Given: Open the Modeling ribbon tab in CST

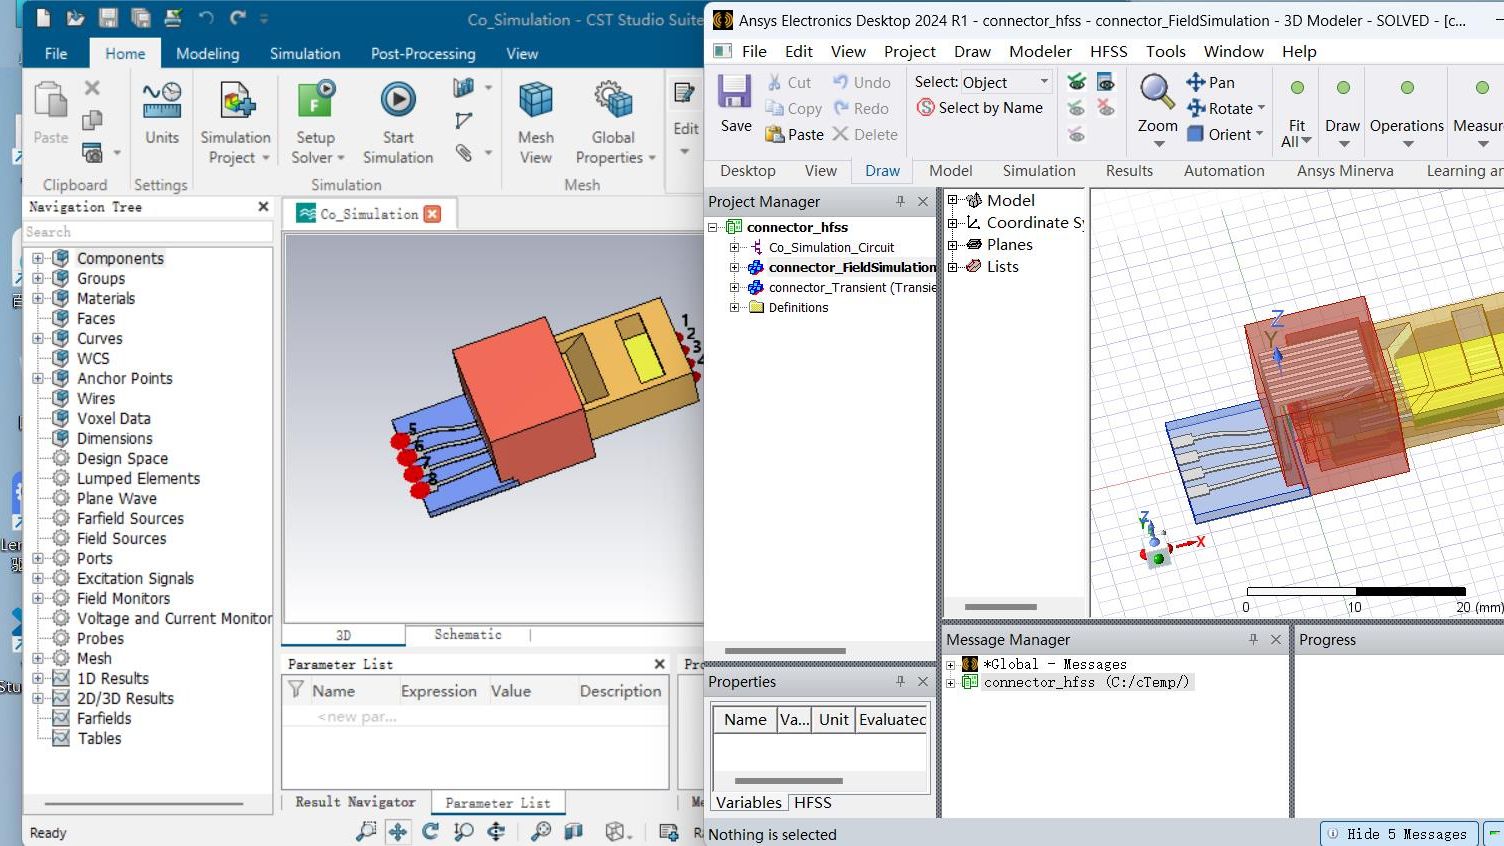Looking at the screenshot, I should [207, 54].
